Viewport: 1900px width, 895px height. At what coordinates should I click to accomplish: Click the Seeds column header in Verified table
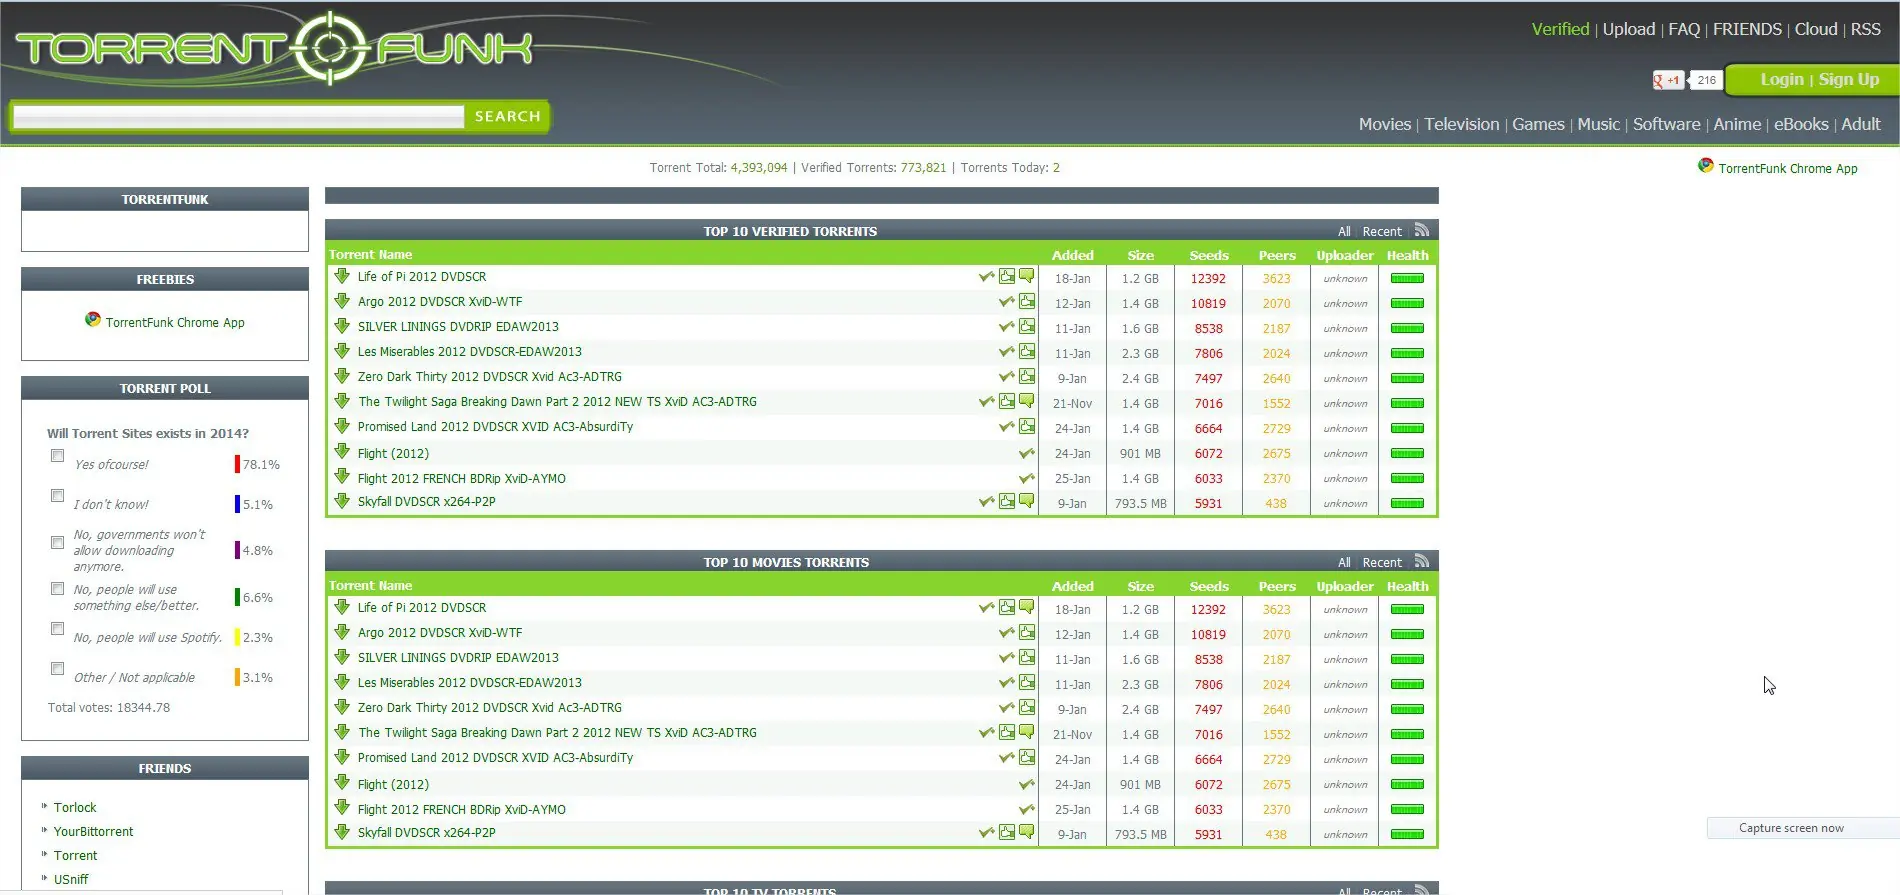tap(1209, 255)
